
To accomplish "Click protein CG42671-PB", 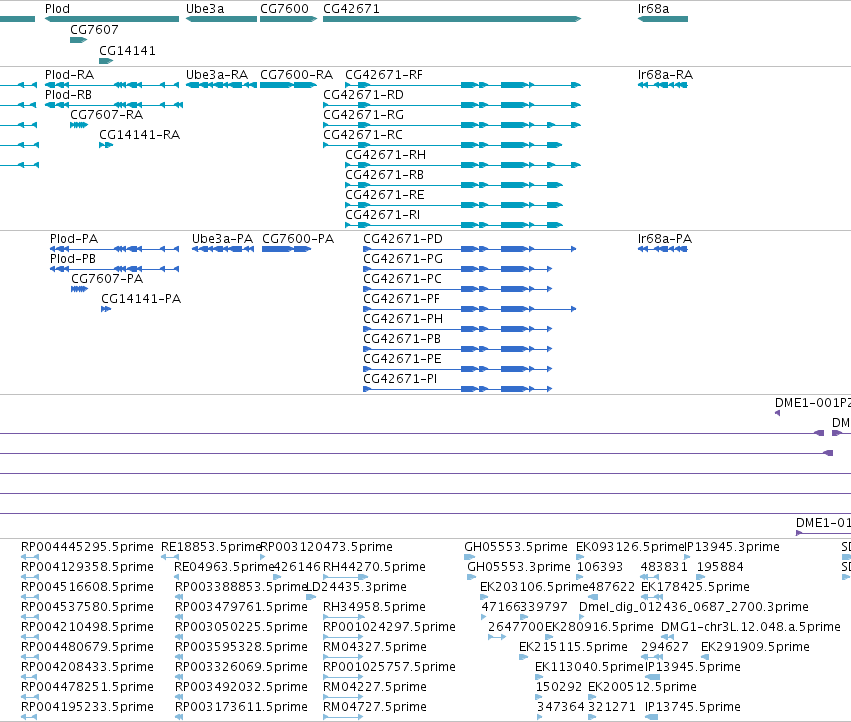I will pos(402,339).
